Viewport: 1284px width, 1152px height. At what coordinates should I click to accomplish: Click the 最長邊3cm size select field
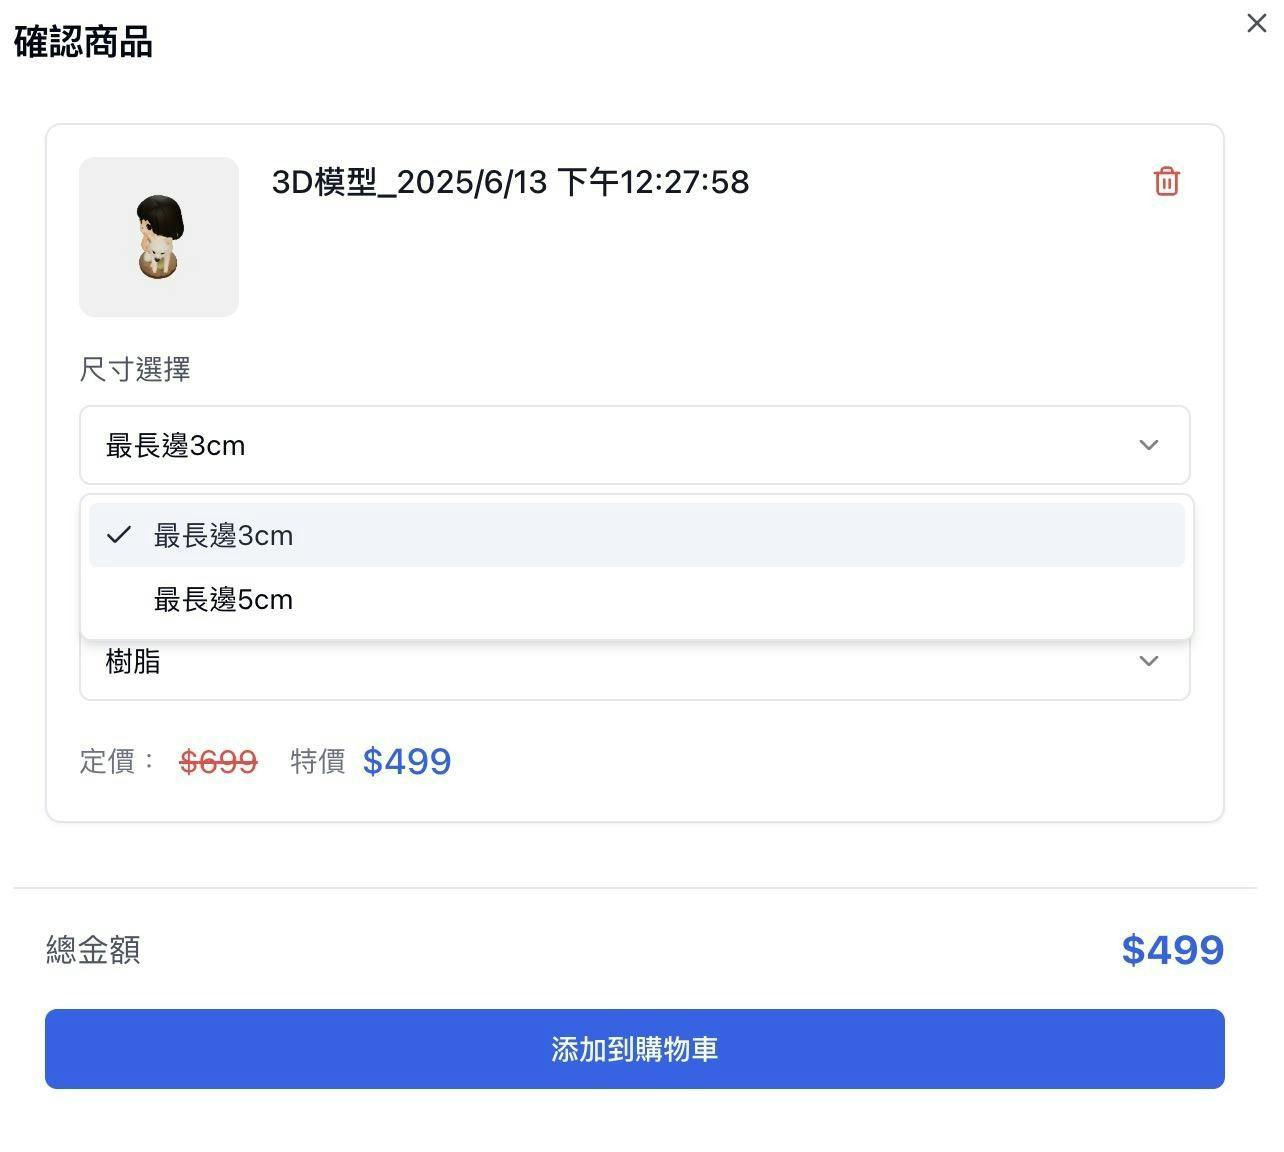635,445
